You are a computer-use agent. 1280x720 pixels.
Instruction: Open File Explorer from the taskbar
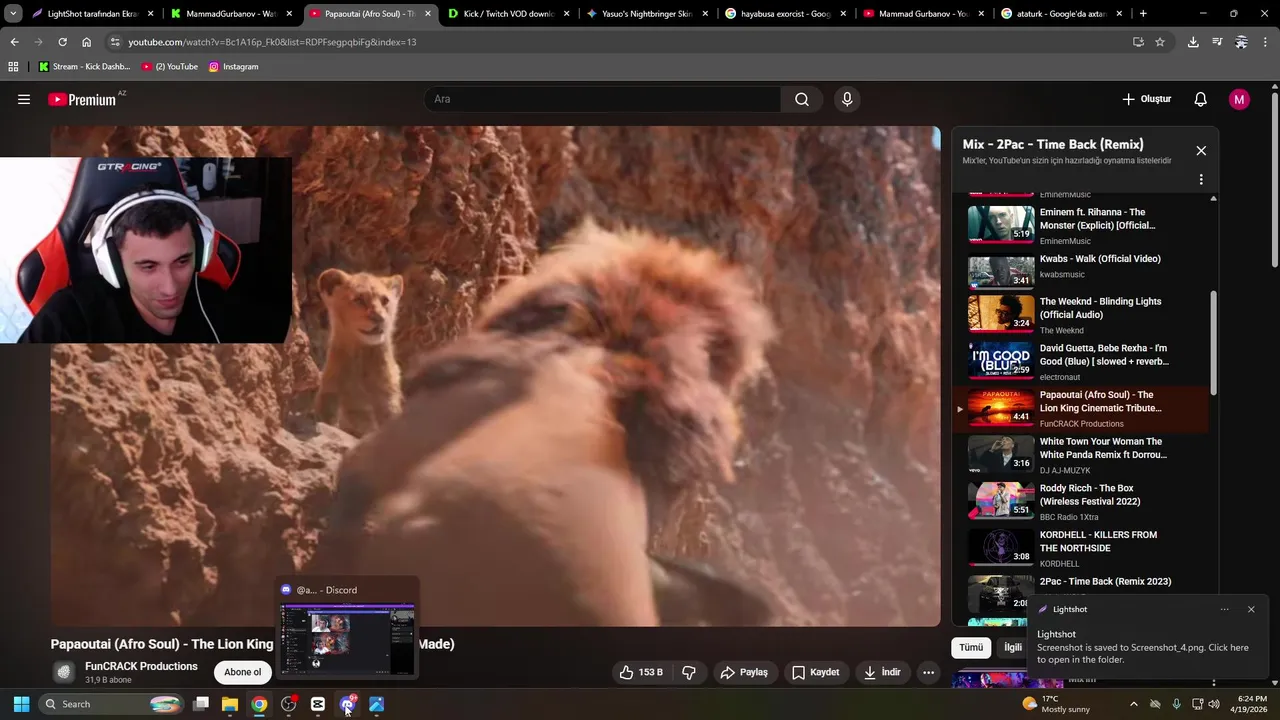[229, 704]
